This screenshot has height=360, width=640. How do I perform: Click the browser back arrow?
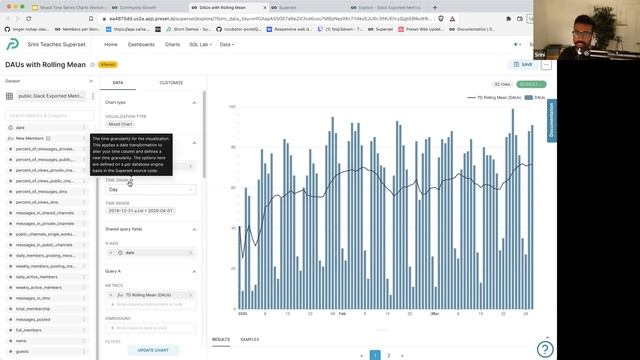pos(7,19)
